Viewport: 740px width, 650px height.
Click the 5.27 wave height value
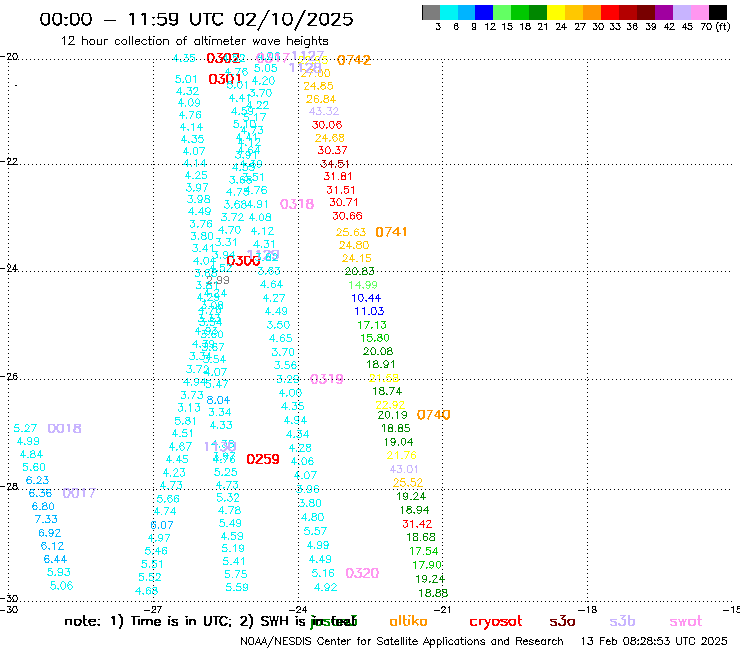(x=25, y=428)
